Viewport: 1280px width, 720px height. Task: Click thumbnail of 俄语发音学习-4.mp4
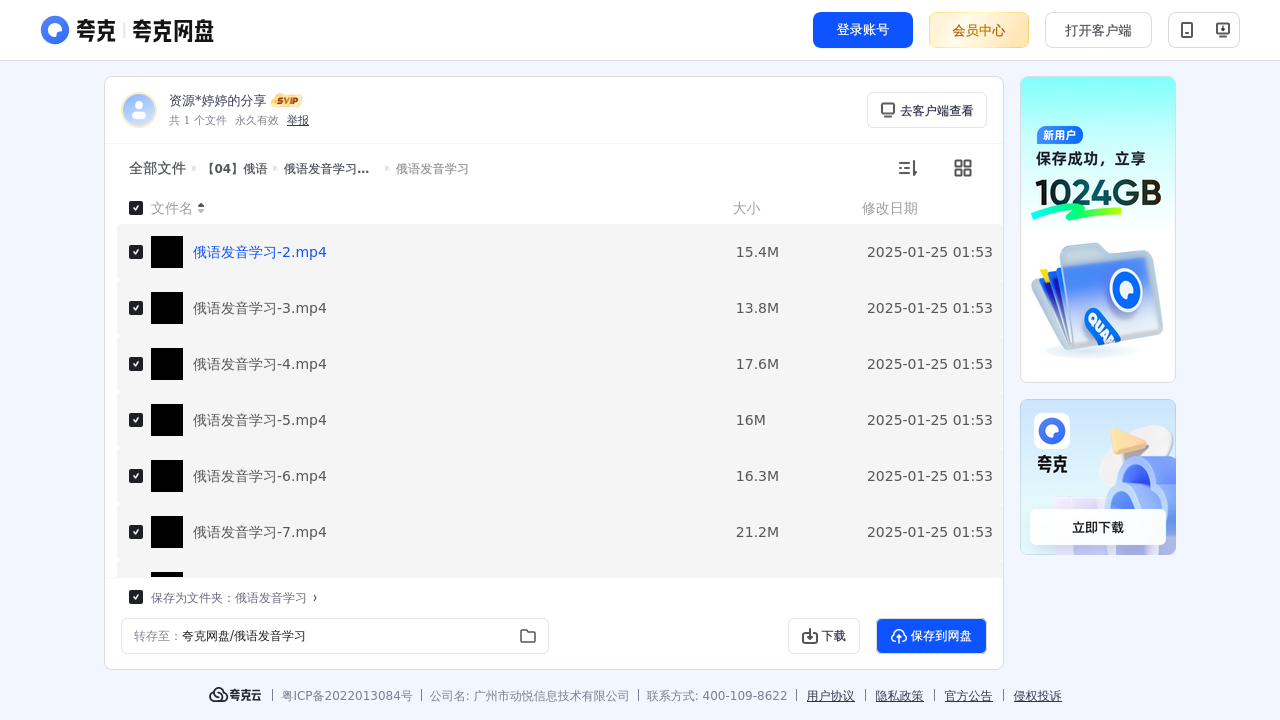click(x=167, y=364)
